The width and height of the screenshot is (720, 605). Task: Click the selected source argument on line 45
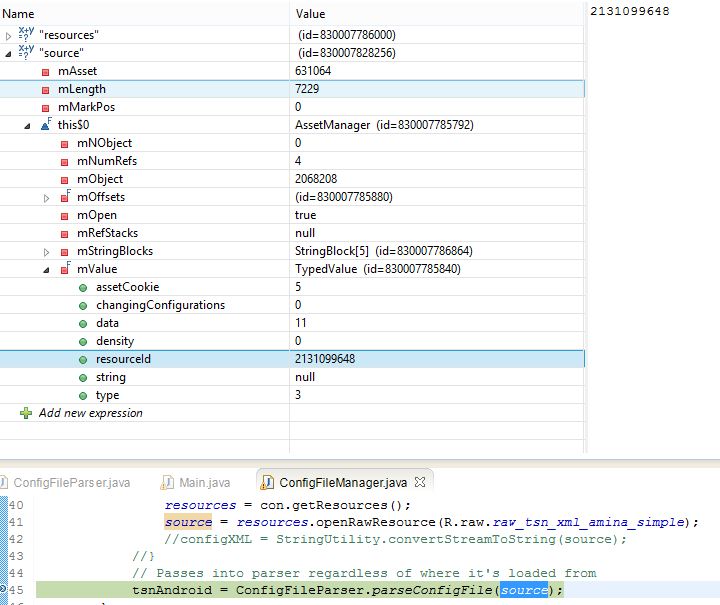tap(524, 590)
